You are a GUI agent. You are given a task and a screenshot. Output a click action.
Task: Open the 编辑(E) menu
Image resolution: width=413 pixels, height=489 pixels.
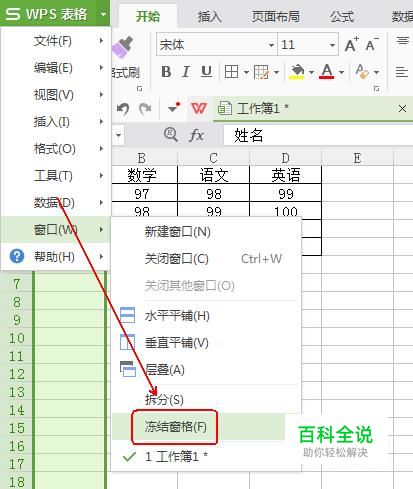[56, 68]
